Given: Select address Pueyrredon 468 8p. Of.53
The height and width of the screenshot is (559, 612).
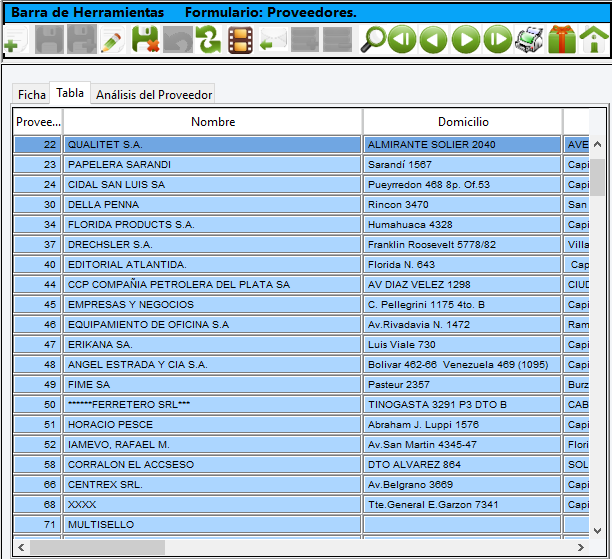Looking at the screenshot, I should point(462,184).
